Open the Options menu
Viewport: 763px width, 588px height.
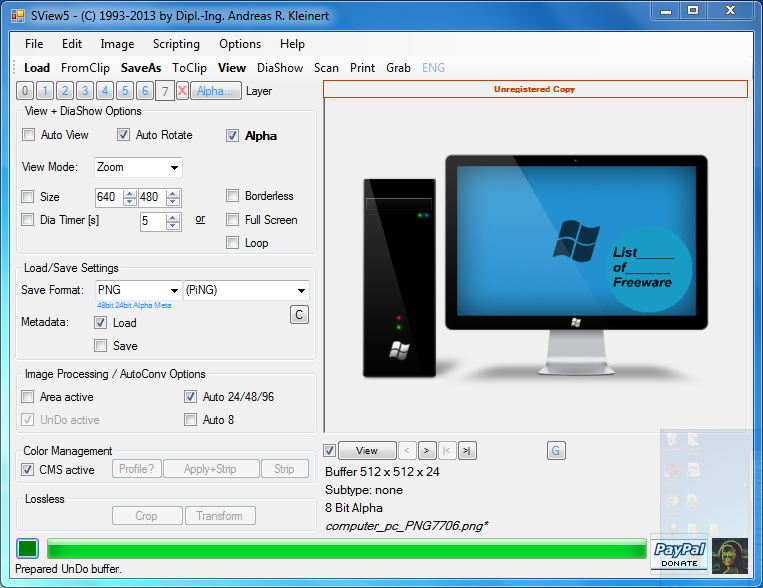coord(240,44)
